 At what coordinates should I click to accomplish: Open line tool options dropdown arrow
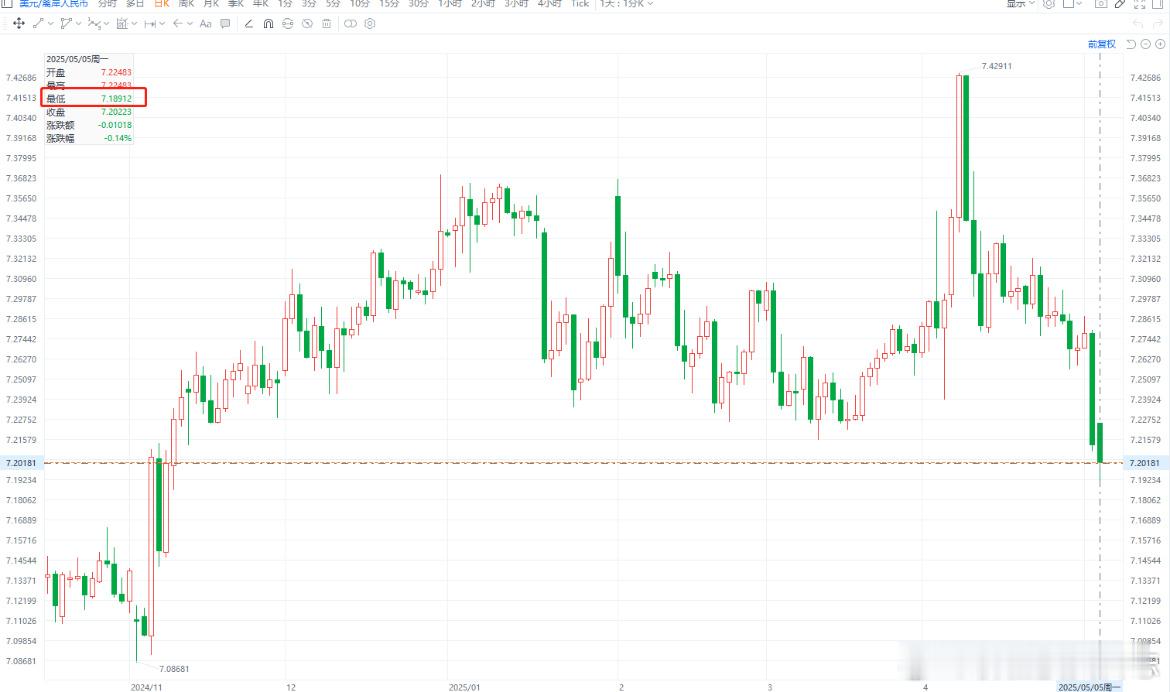coord(50,24)
